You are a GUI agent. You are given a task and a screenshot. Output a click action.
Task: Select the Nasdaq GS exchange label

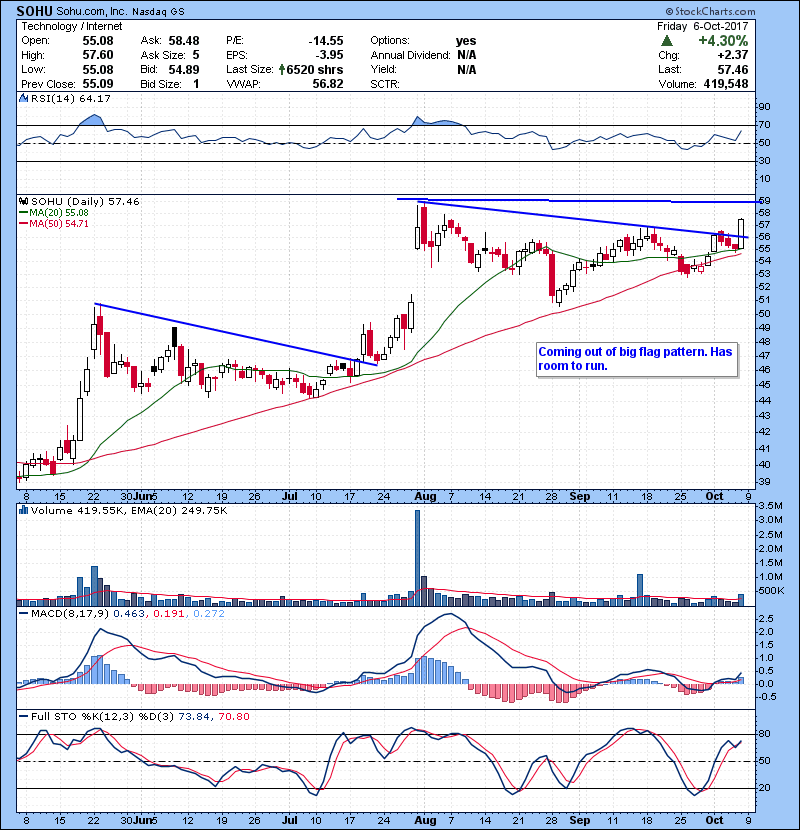[158, 12]
